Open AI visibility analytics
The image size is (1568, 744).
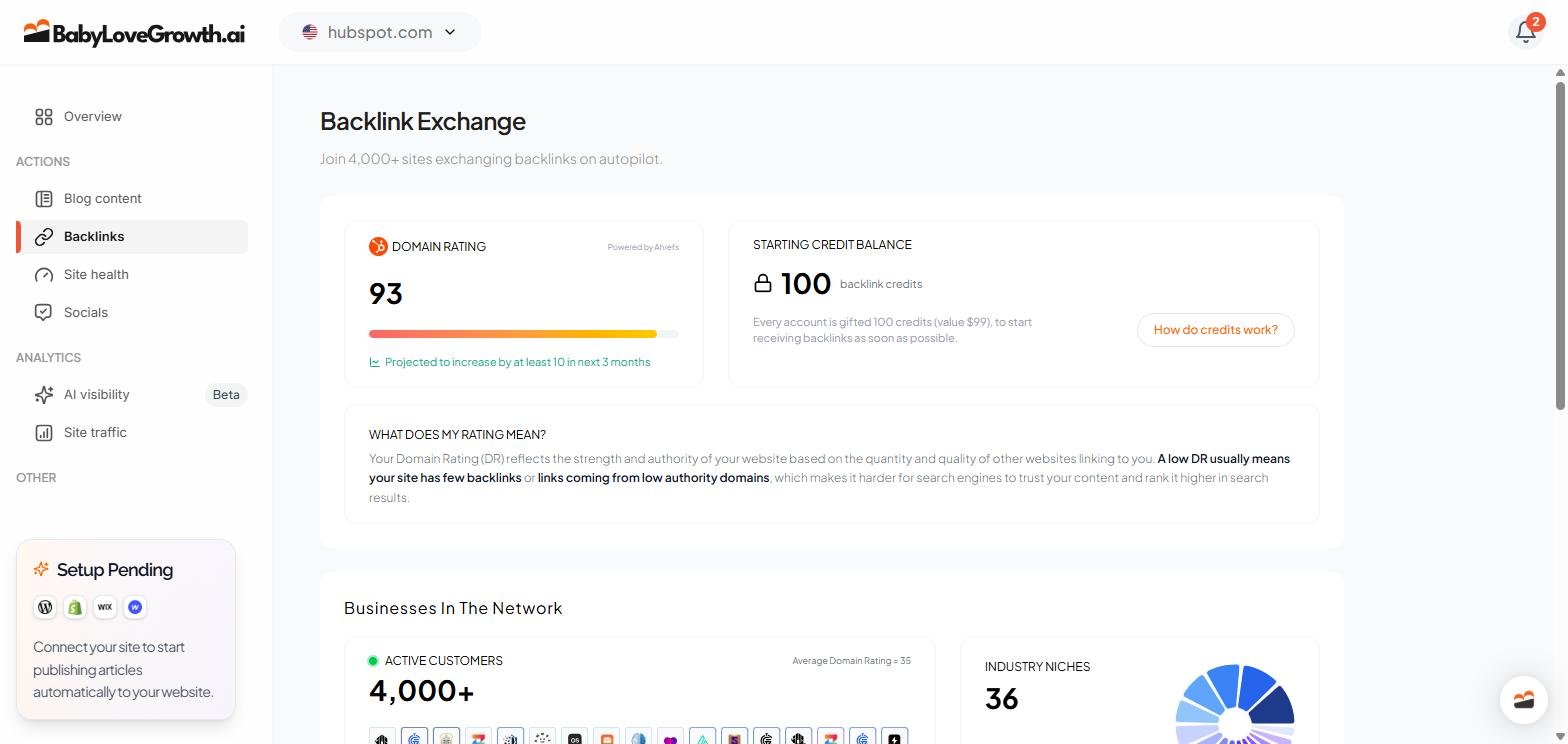(x=132, y=395)
